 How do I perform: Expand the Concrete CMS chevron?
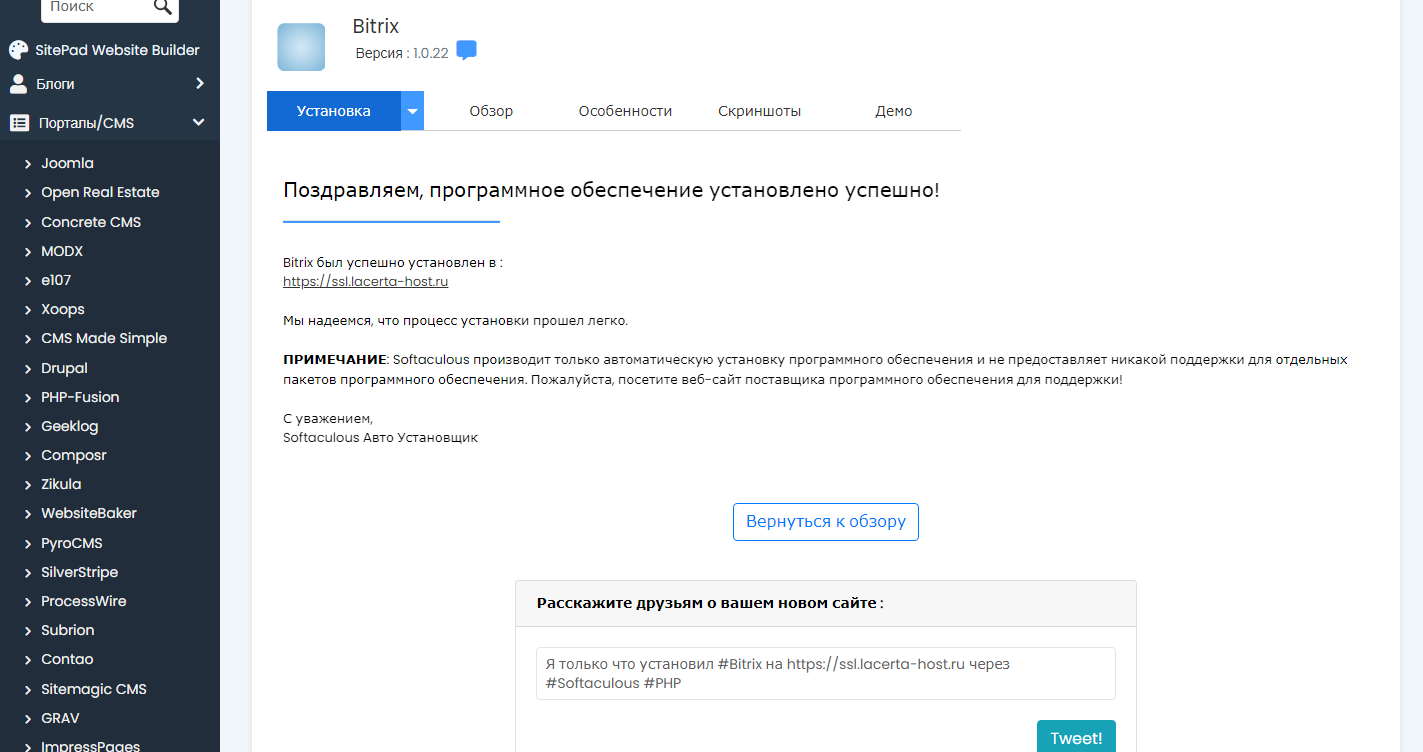click(x=29, y=223)
